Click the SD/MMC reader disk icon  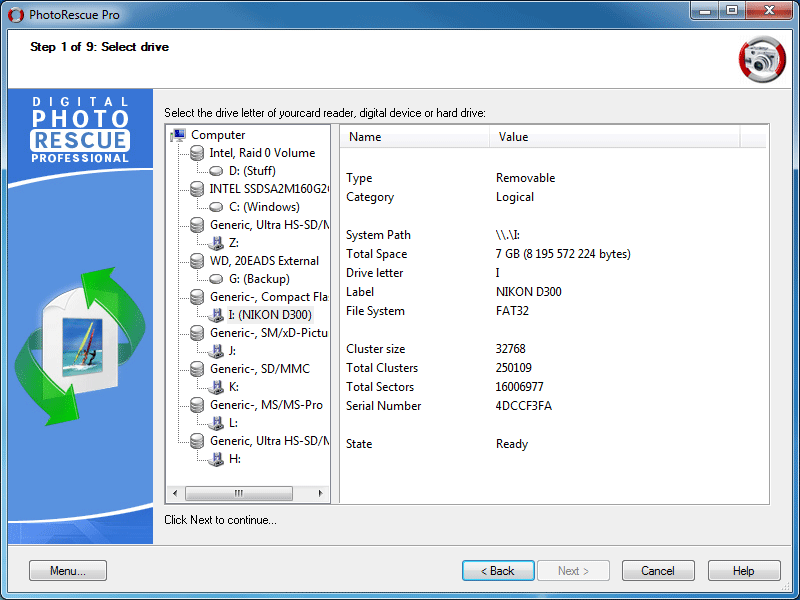click(197, 369)
